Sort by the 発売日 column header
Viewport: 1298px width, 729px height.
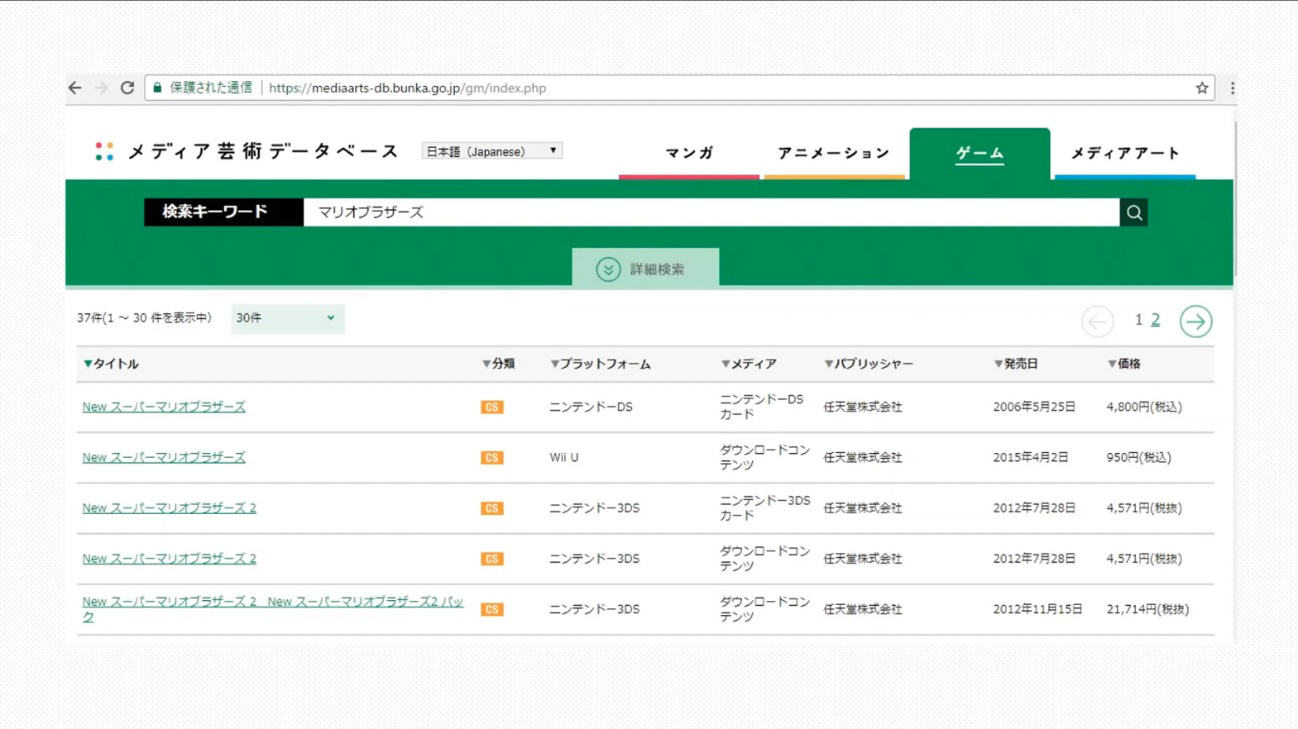click(1015, 364)
